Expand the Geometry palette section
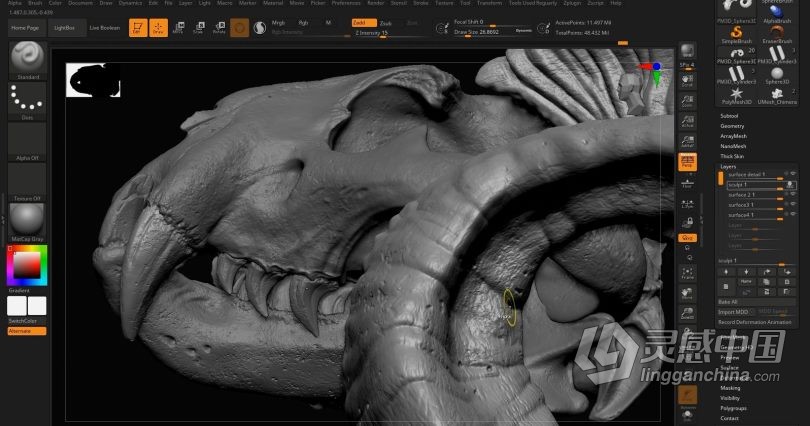The width and height of the screenshot is (810, 426). tap(732, 126)
